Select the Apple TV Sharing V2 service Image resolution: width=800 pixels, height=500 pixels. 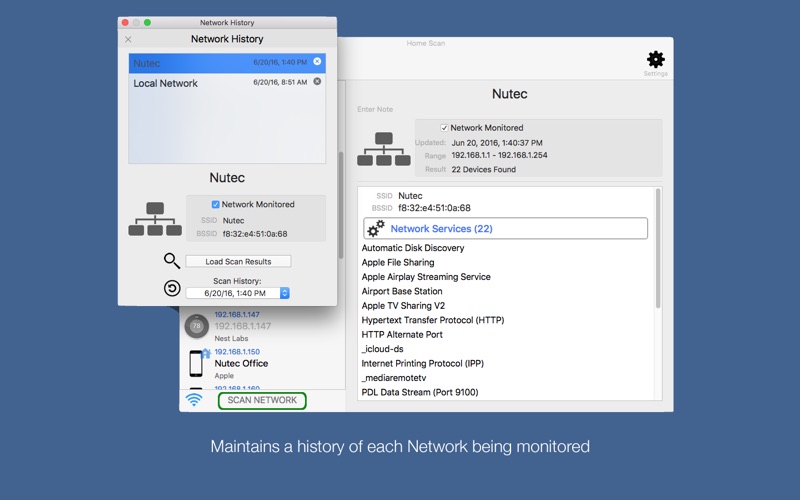click(403, 306)
